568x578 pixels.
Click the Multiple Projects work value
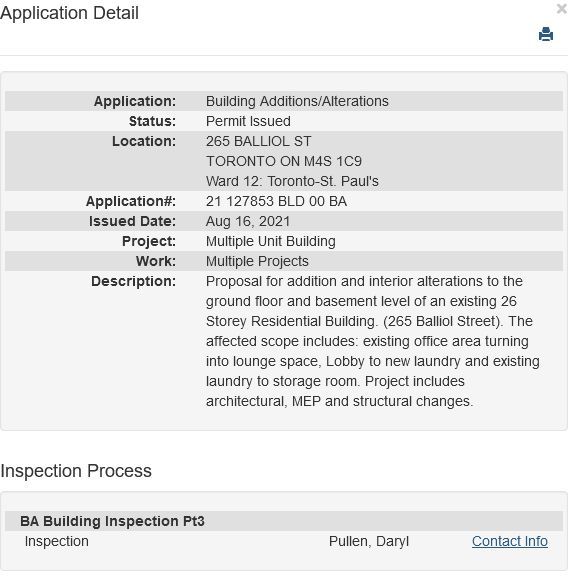coord(257,261)
